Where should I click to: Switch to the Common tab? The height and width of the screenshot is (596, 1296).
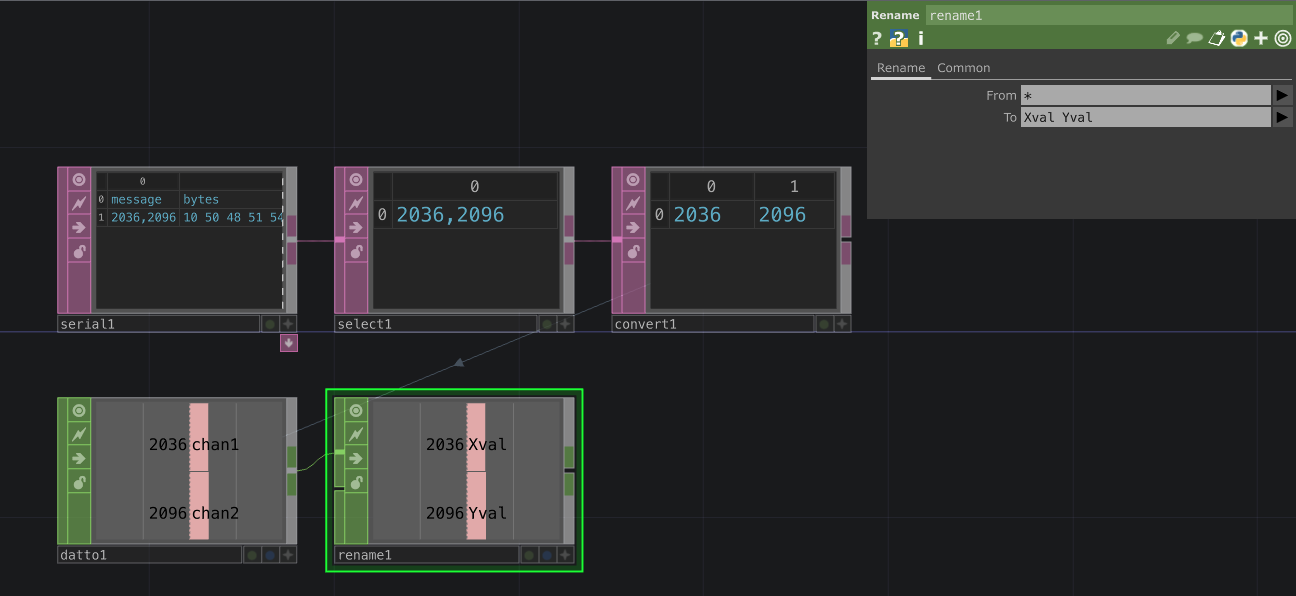click(963, 68)
